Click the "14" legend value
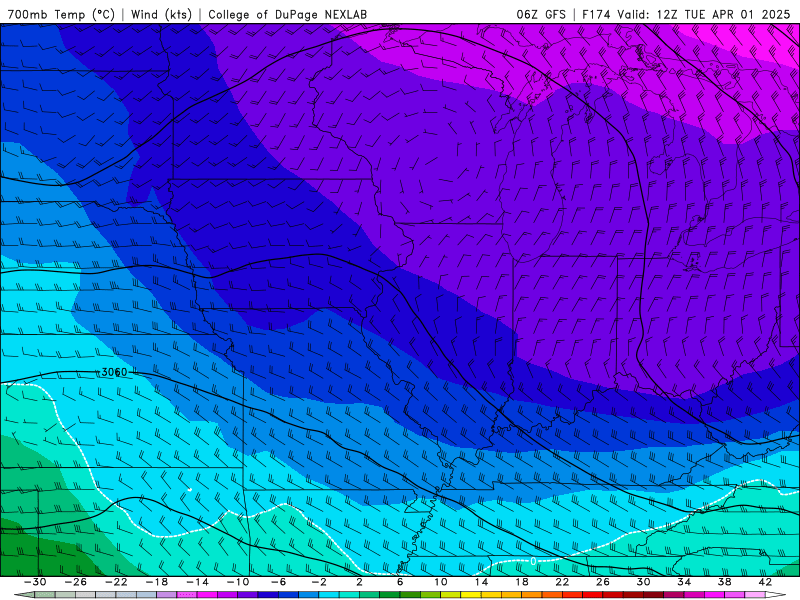800x600 pixels. point(481,582)
